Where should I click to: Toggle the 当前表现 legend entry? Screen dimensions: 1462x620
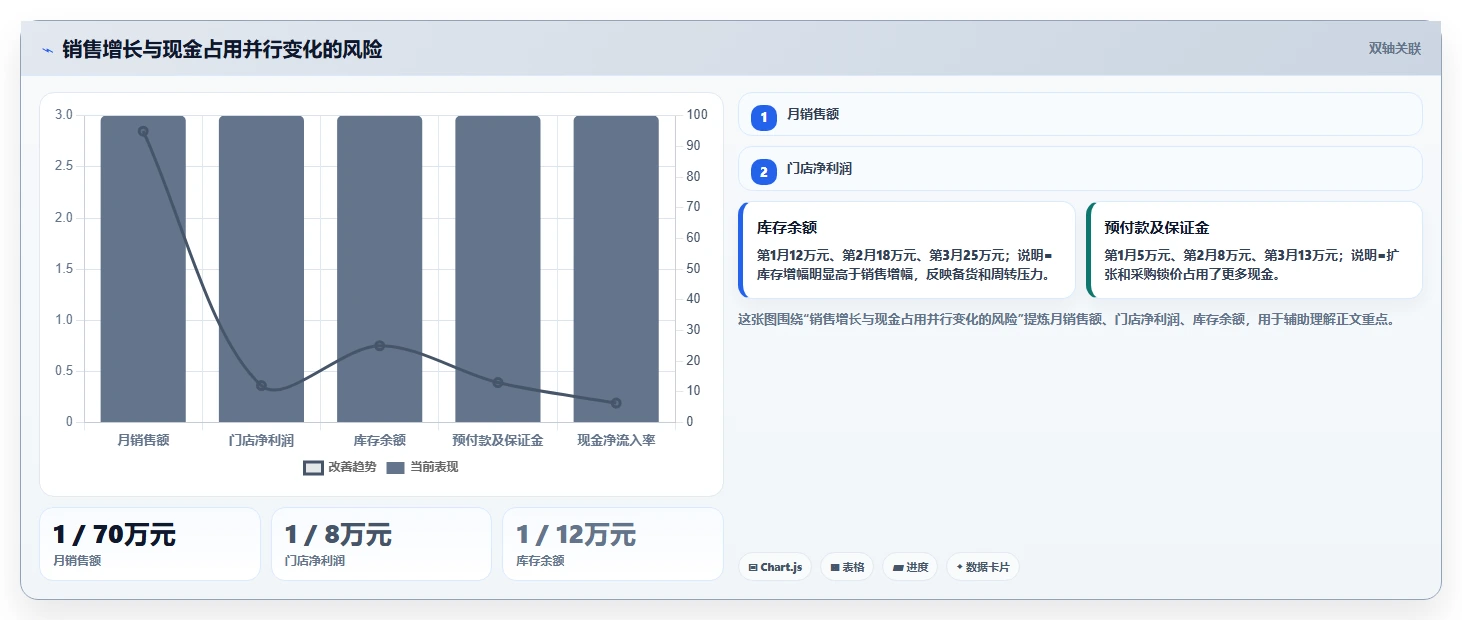click(422, 467)
